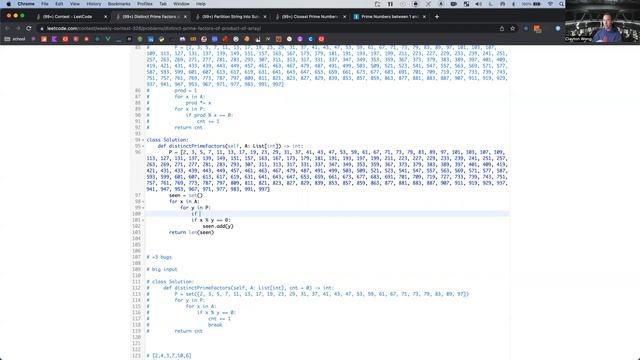Open the Apple menu
This screenshot has height=360, width=640.
8,4
